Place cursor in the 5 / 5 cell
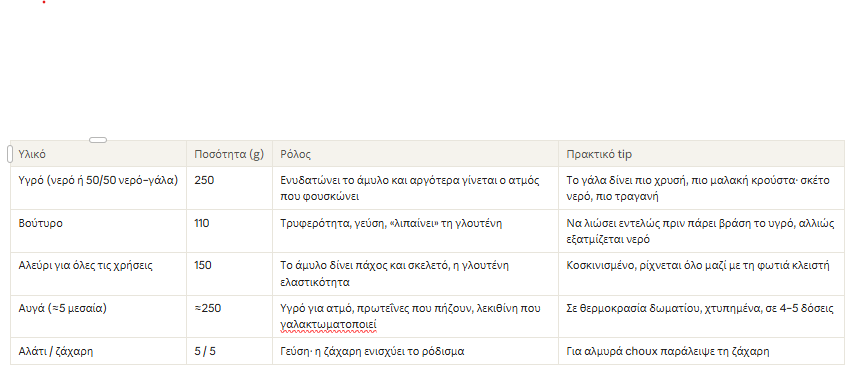 click(x=229, y=351)
